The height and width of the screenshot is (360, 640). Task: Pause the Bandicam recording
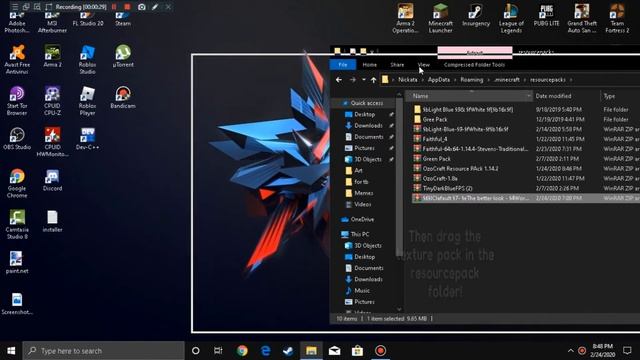tap(114, 7)
